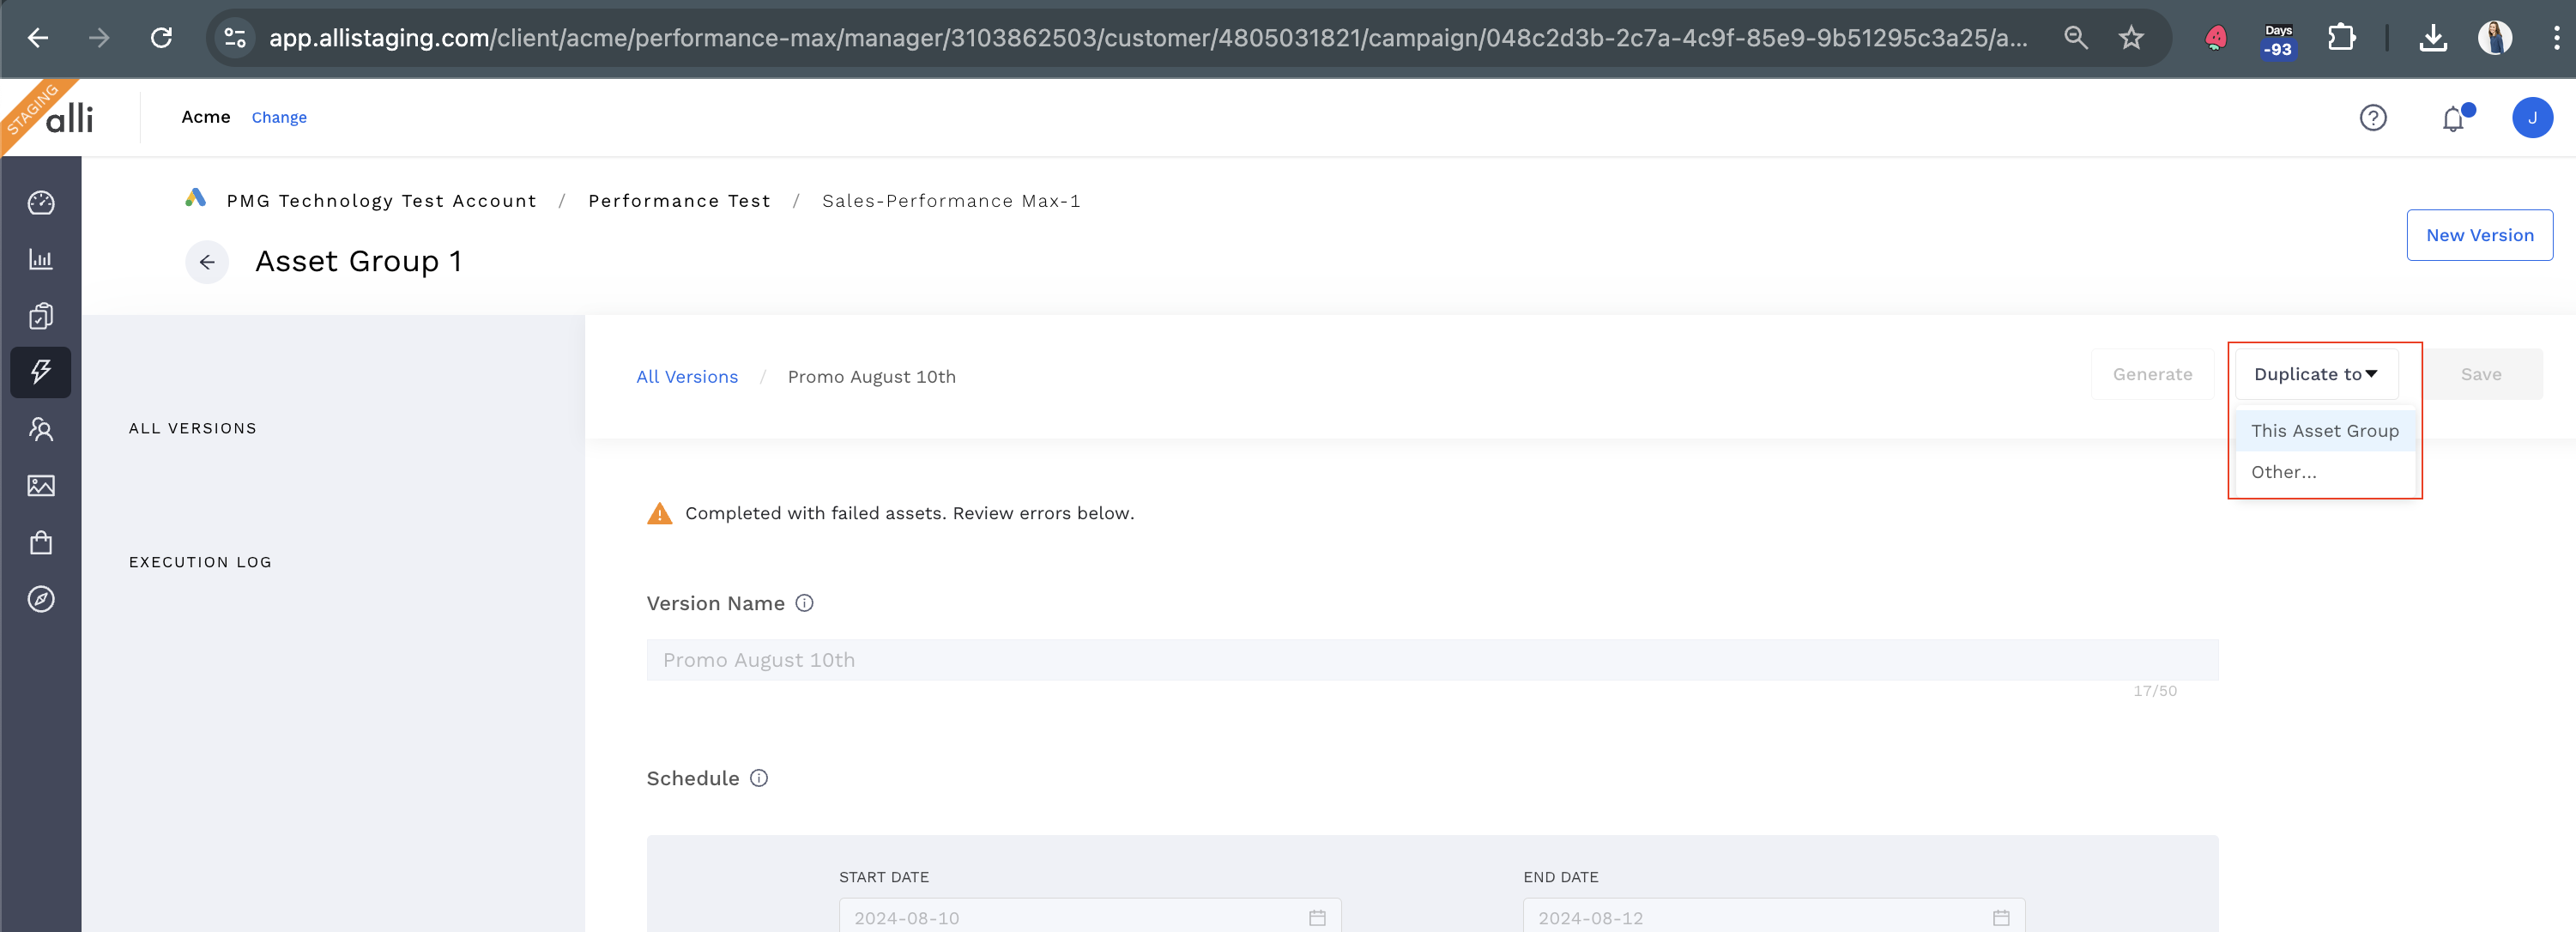The height and width of the screenshot is (932, 2576).
Task: Expand the Duplicate to dropdown
Action: click(x=2315, y=374)
